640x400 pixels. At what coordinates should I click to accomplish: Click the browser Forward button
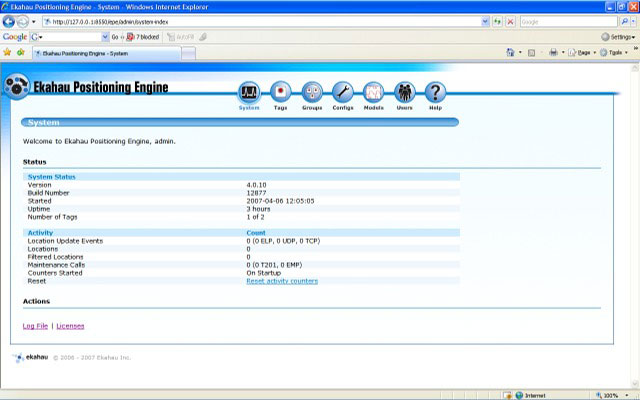[x=23, y=22]
